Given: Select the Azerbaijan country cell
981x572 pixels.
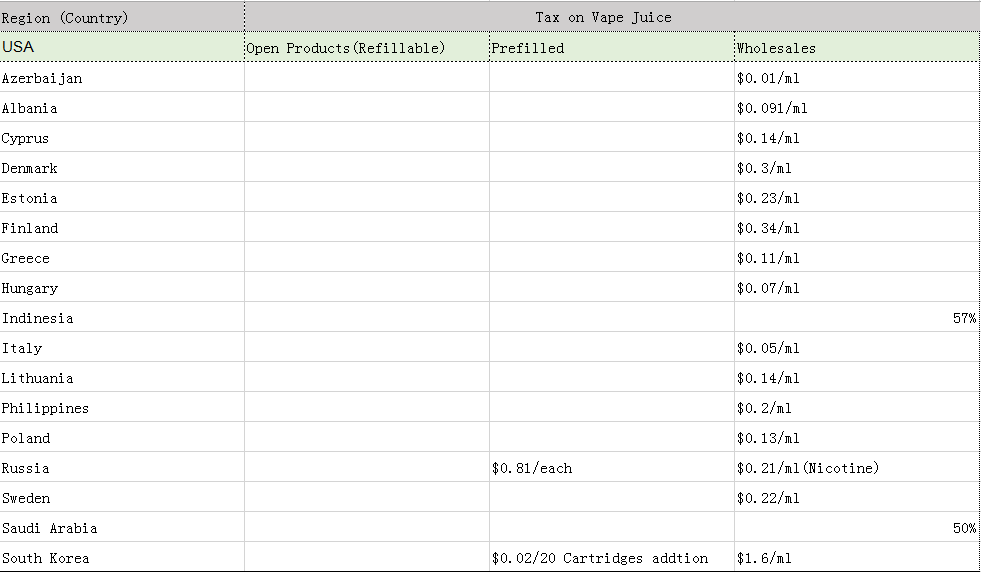Looking at the screenshot, I should pos(122,78).
